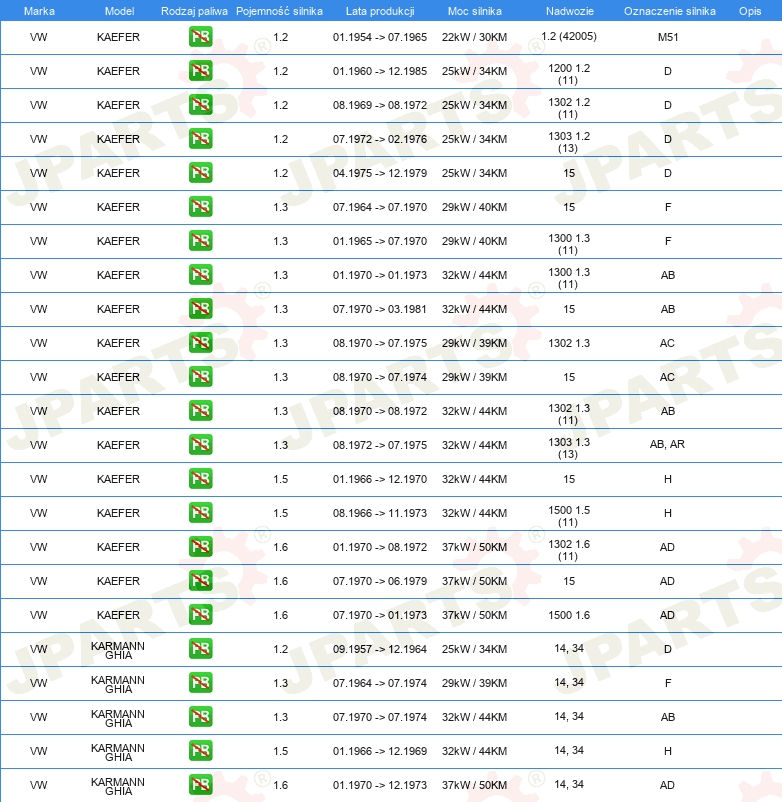782x802 pixels.
Task: Click the body cell '1500 1.6'
Action: pyautogui.click(x=569, y=615)
